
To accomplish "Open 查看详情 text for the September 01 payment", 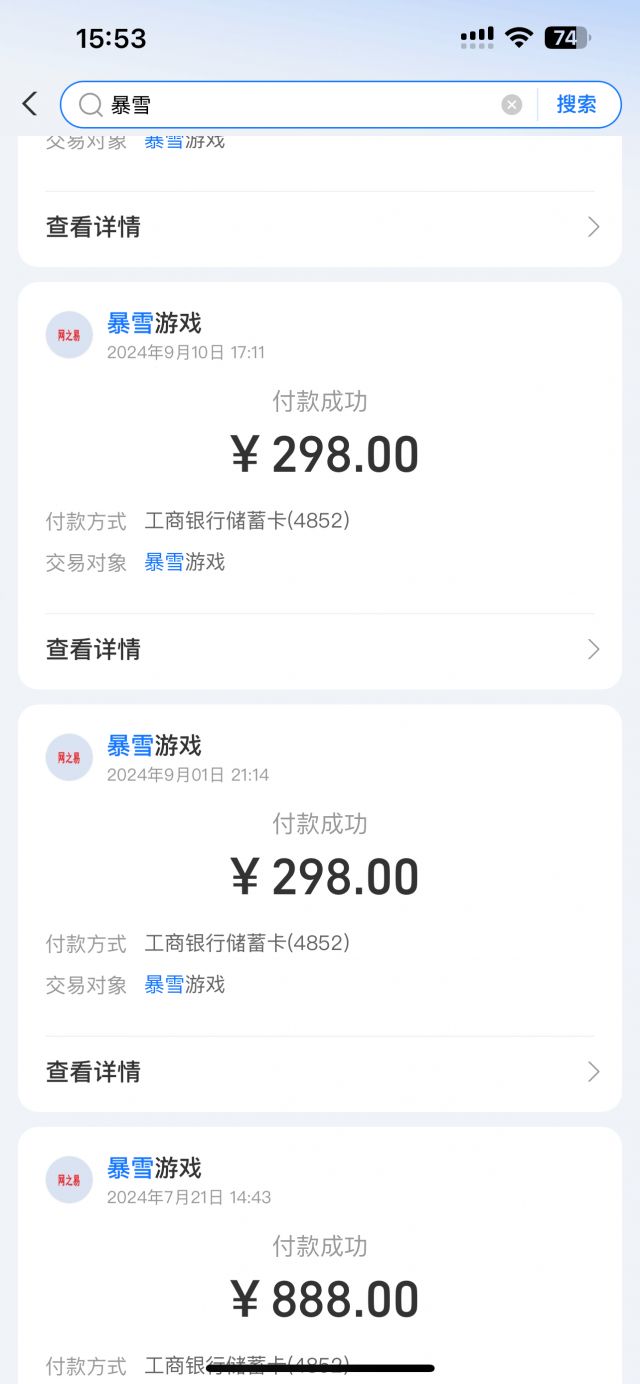I will [x=93, y=1072].
